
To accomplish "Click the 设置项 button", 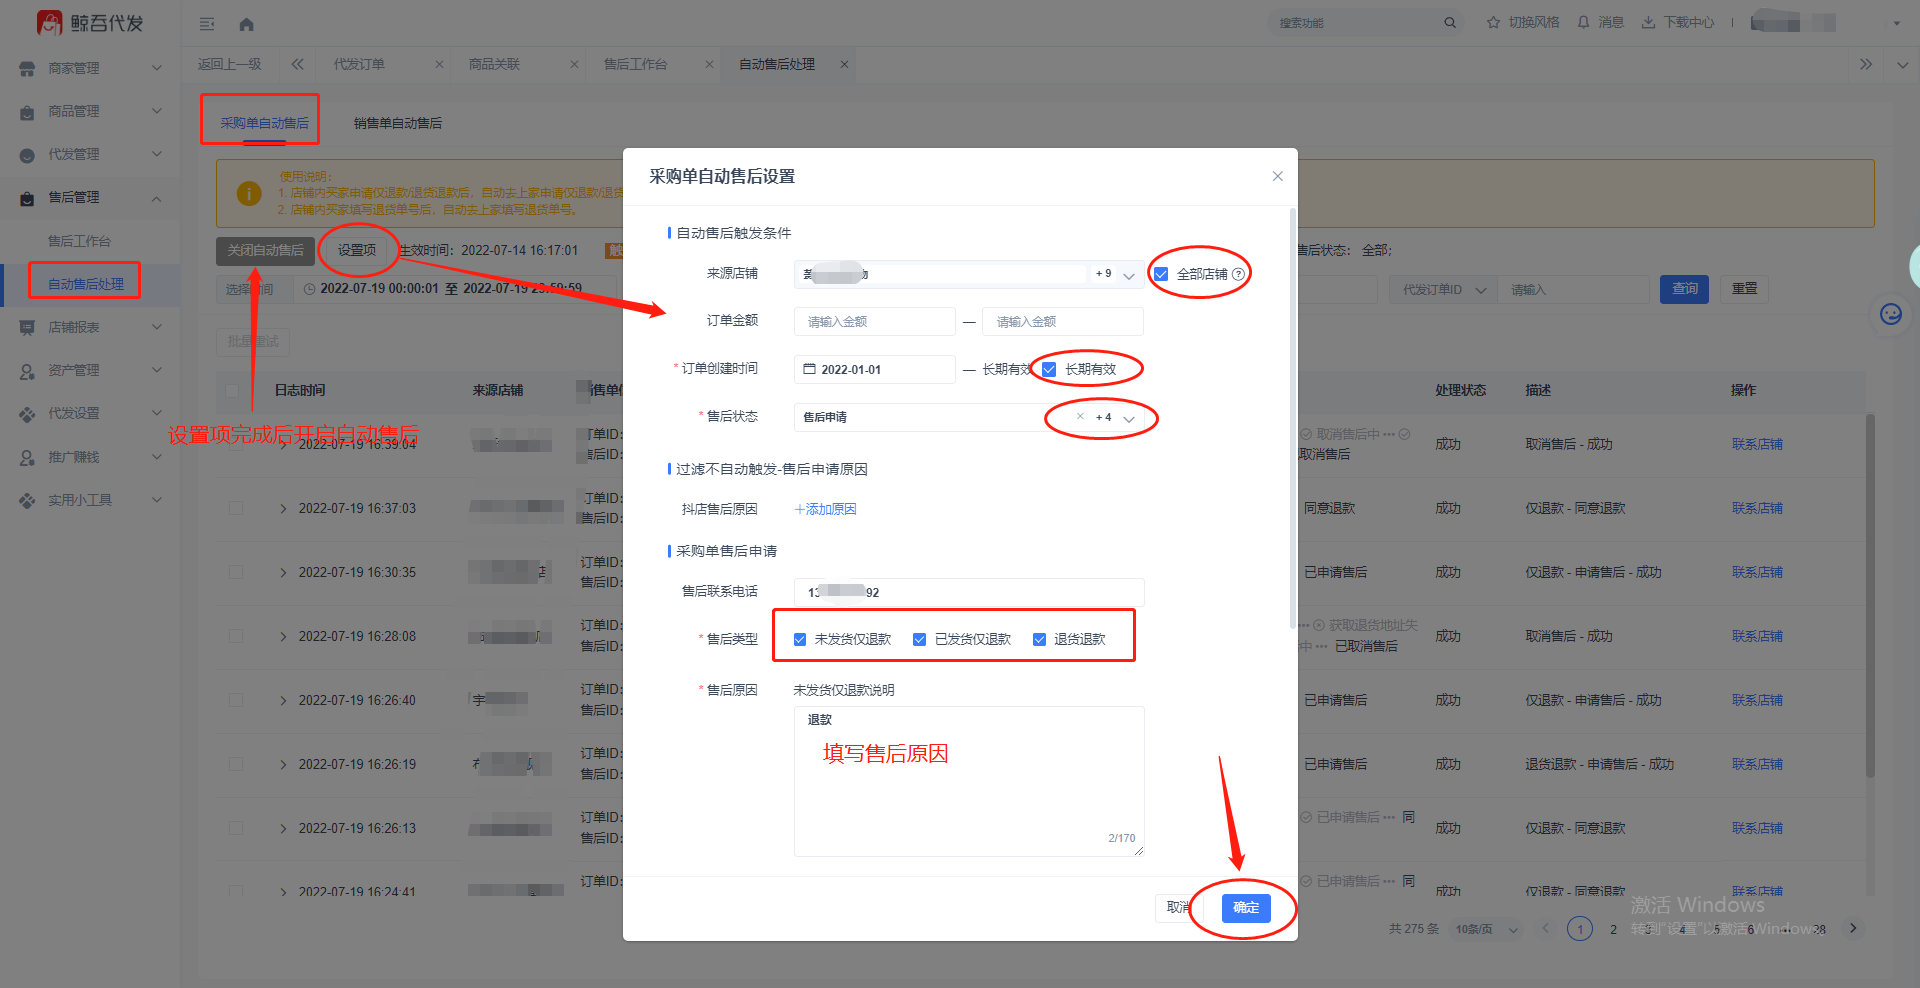I will (357, 250).
